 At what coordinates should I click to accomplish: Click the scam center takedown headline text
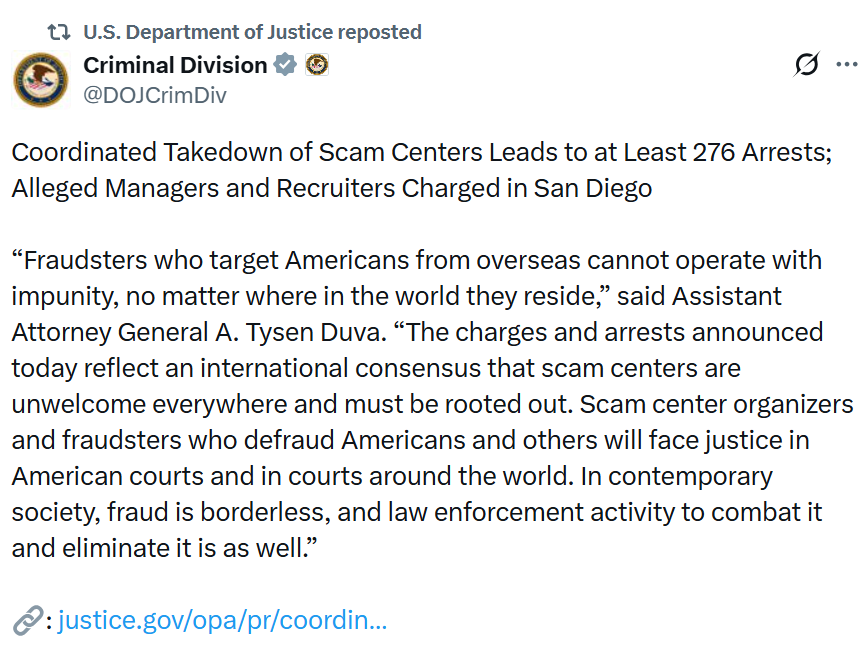420,170
